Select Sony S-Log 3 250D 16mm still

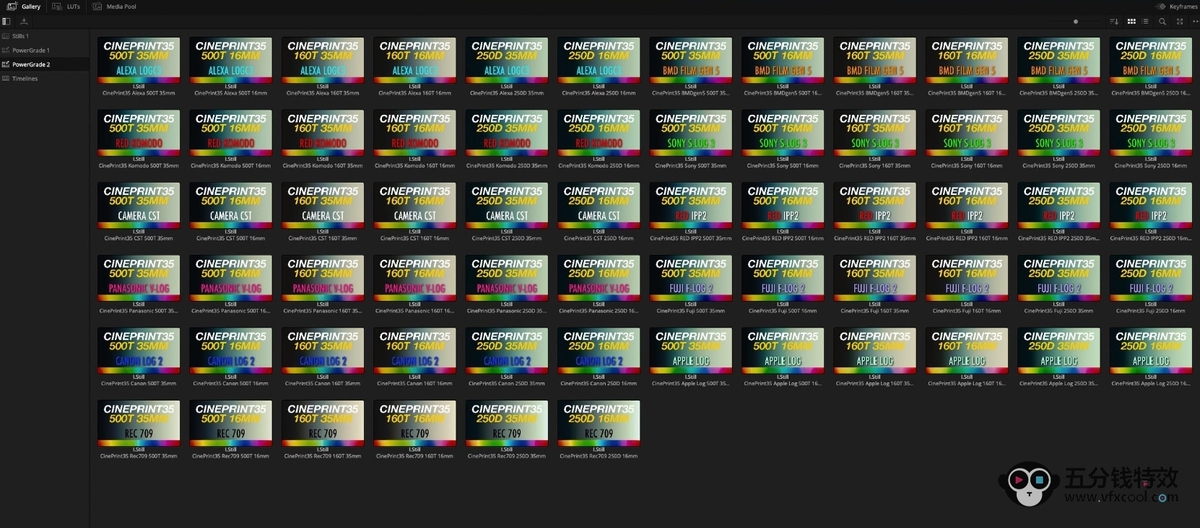1150,133
